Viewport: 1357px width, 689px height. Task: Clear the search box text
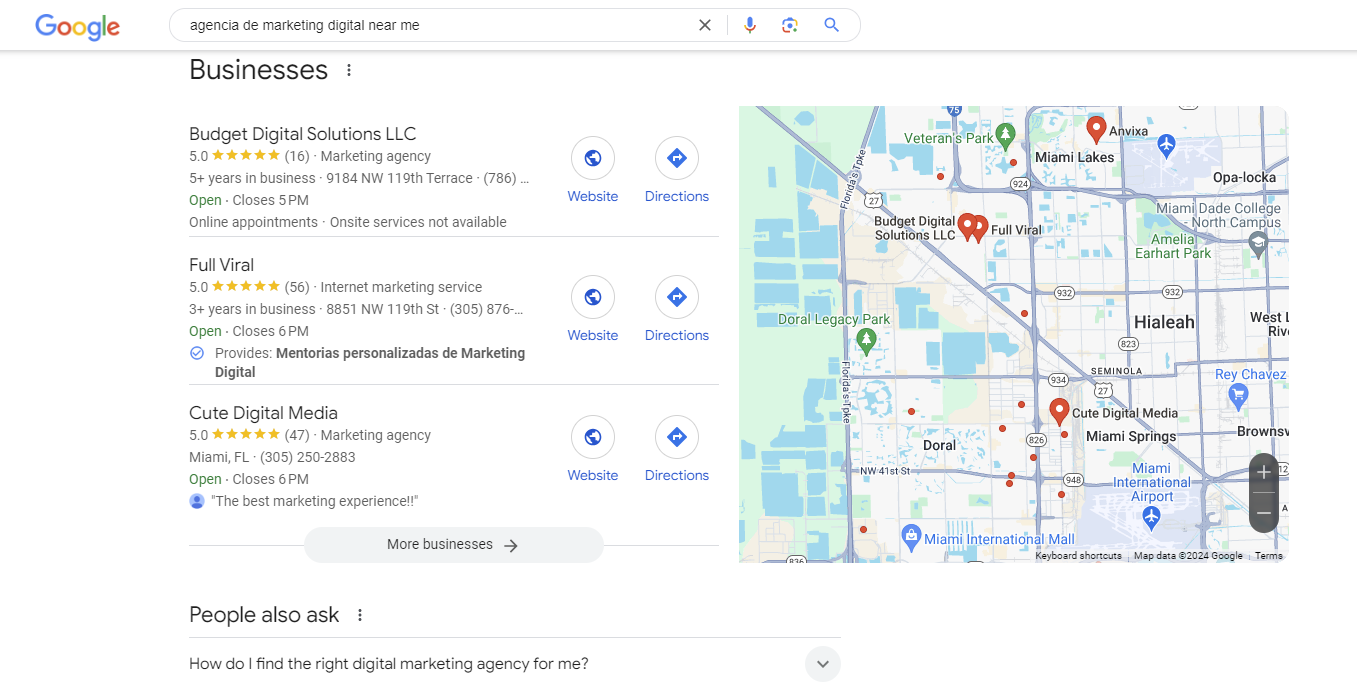[x=705, y=25]
